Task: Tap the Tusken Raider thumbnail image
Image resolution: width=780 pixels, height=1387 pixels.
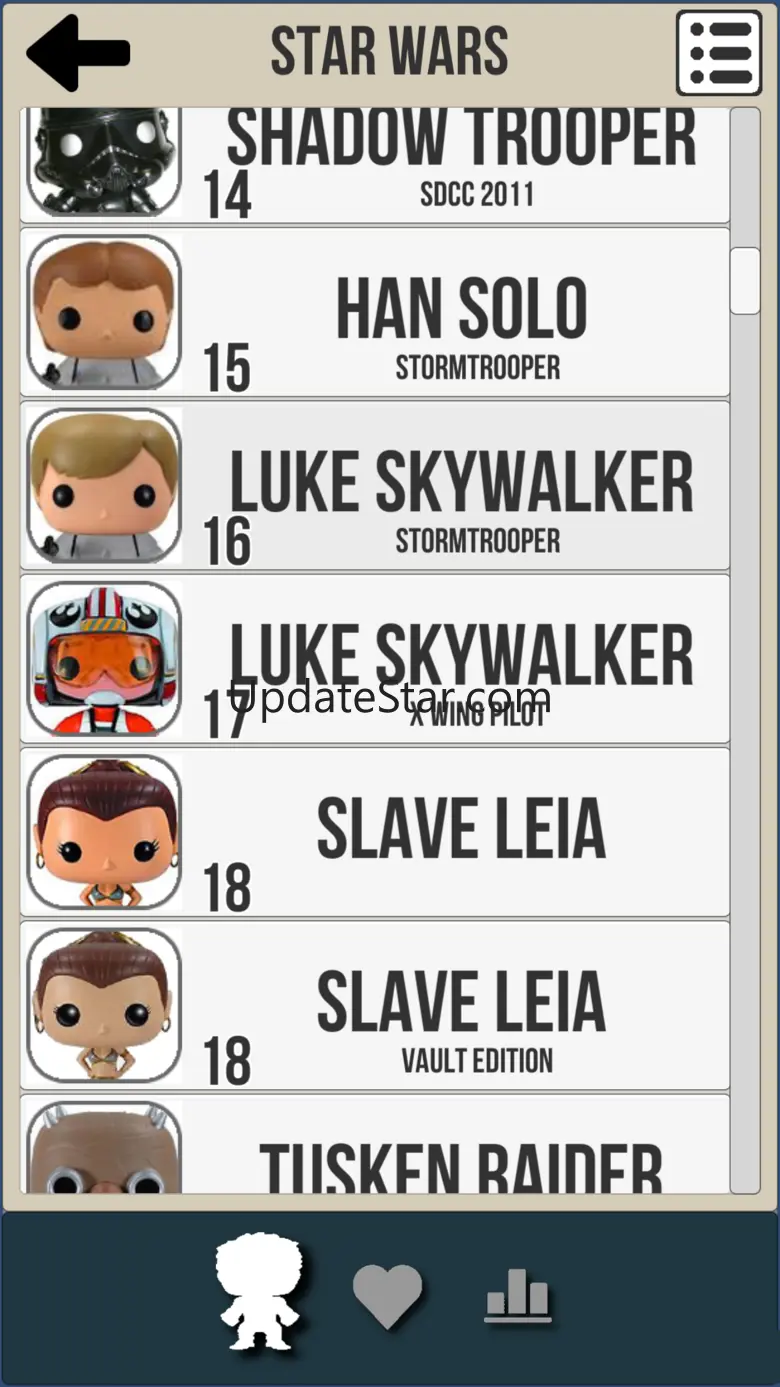Action: click(x=104, y=1147)
